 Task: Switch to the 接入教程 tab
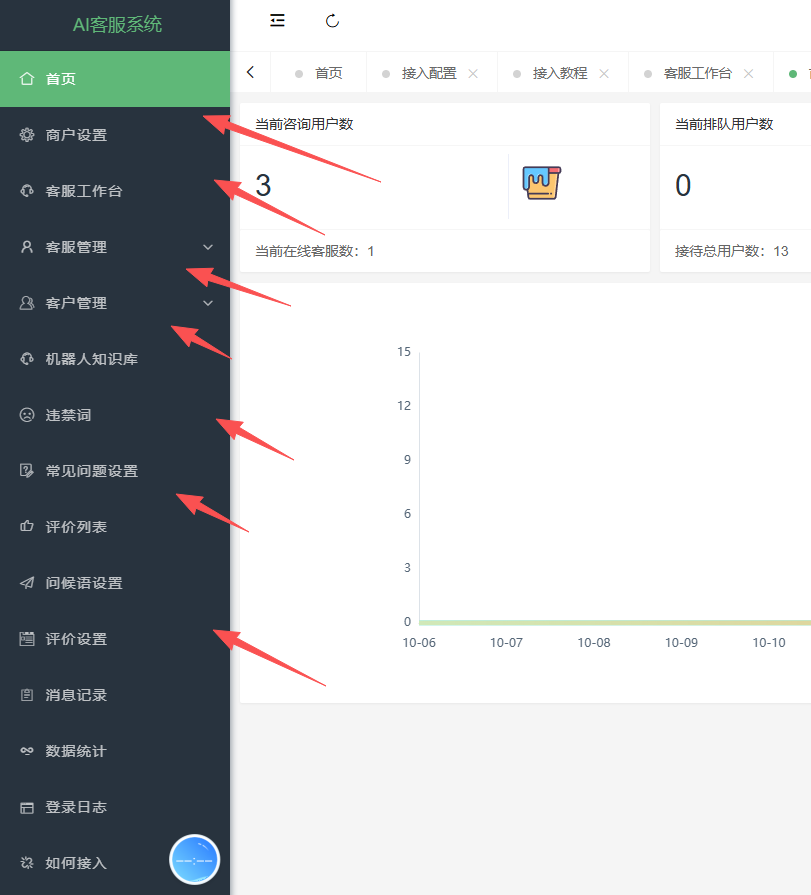559,73
